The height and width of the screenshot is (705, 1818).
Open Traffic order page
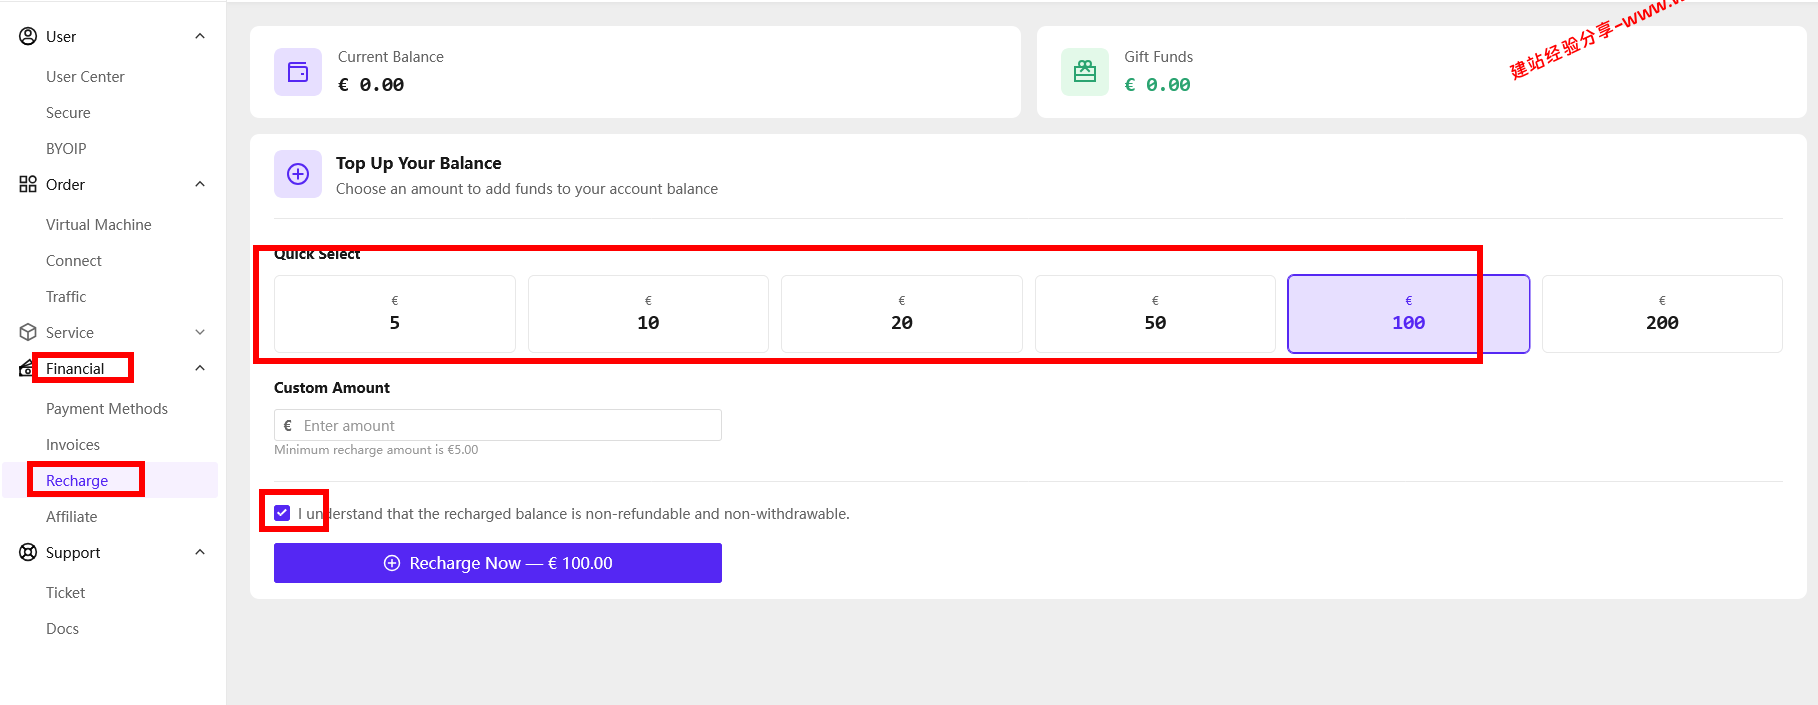pyautogui.click(x=66, y=297)
